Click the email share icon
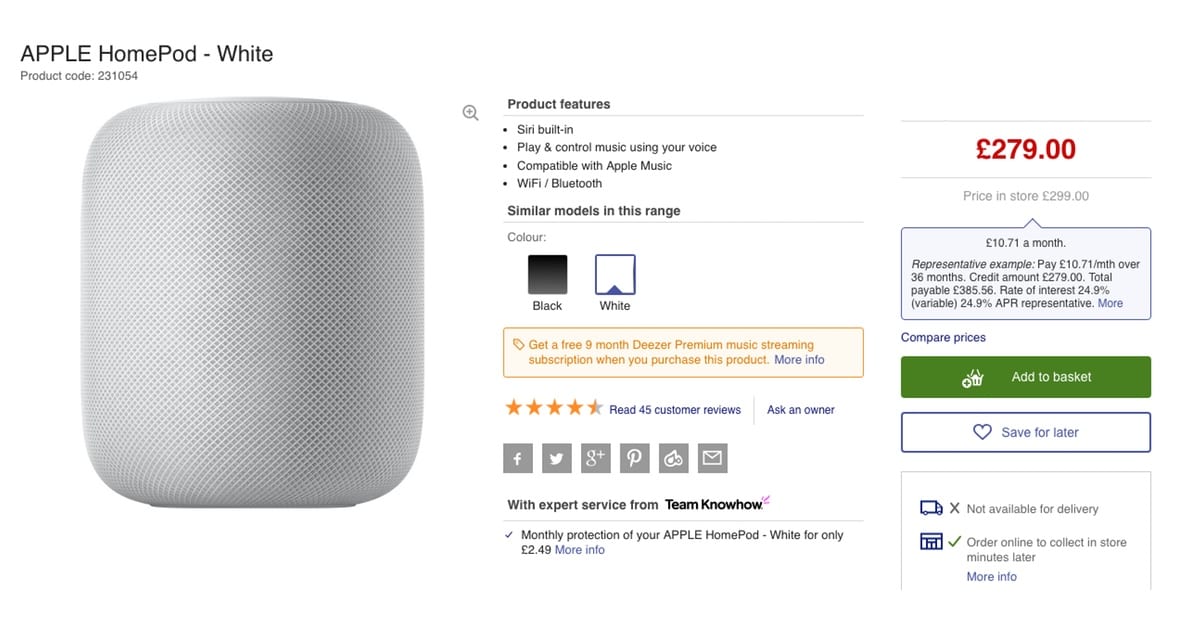Viewport: 1200px width, 630px height. [x=712, y=459]
